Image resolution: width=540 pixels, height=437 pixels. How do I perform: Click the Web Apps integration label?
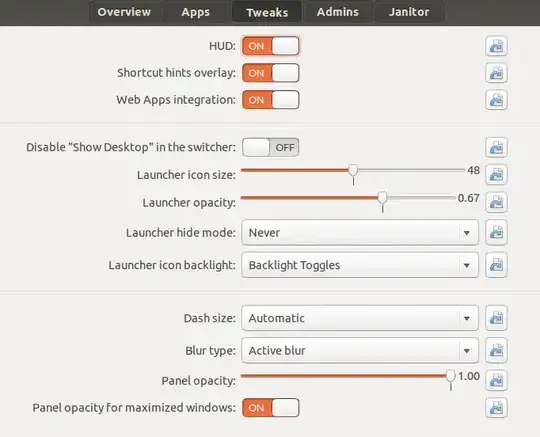[x=176, y=100]
